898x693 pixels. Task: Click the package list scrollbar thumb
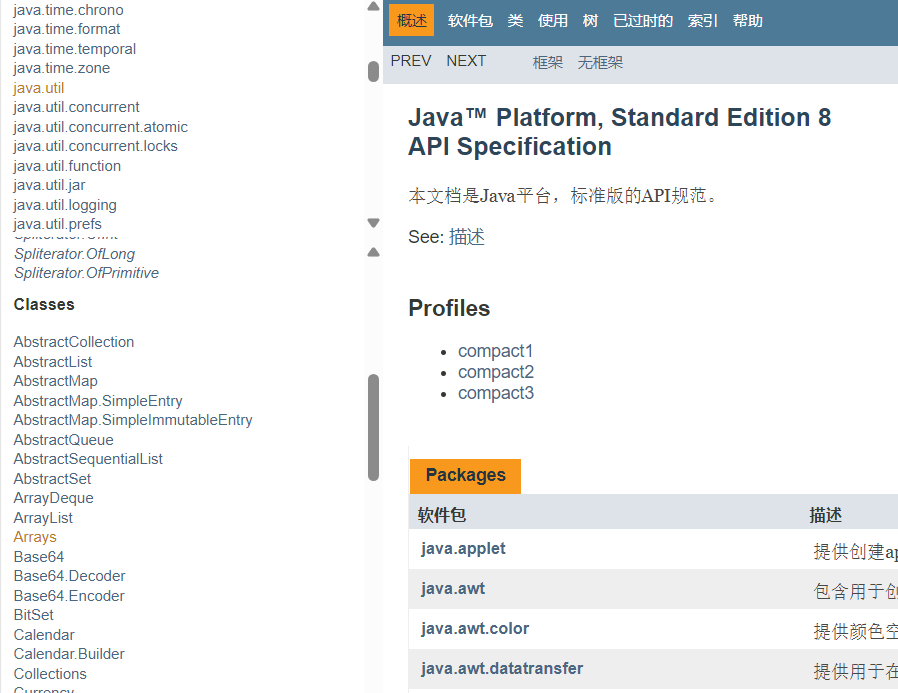click(373, 71)
